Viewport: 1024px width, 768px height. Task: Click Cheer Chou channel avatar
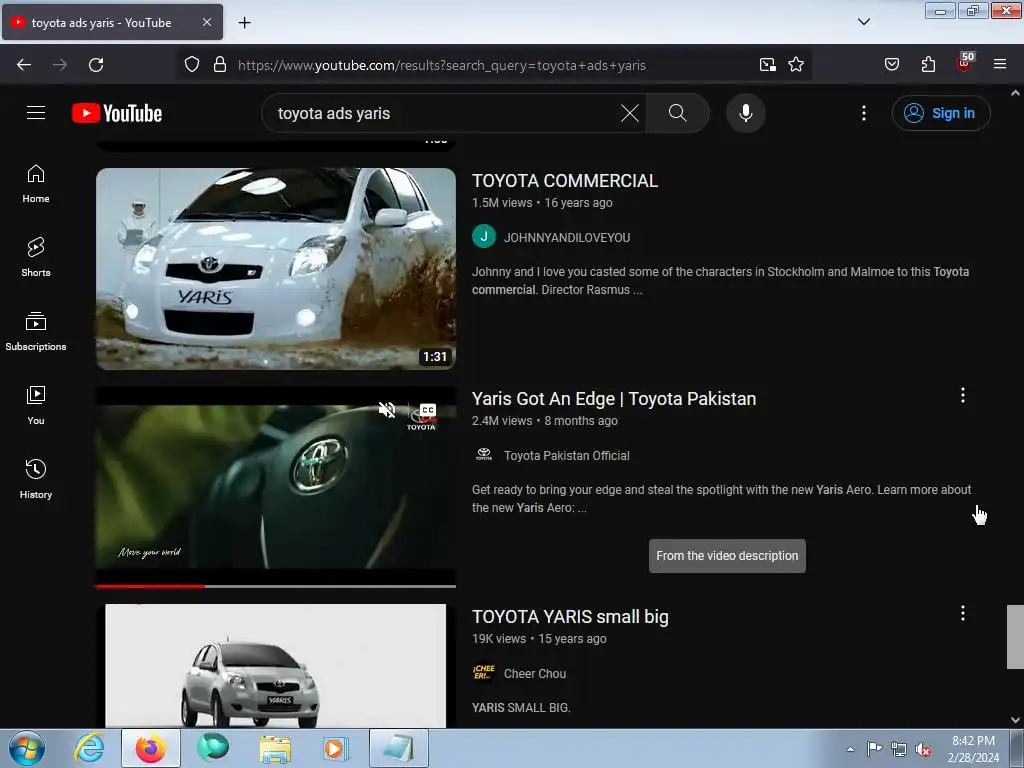484,673
